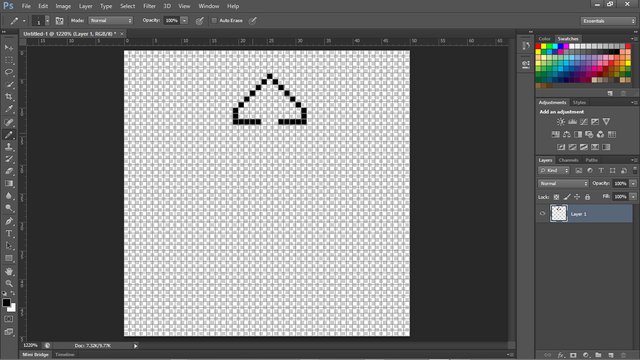Viewport: 640px width, 360px height.
Task: Toggle Lock all for the layer
Action: pyautogui.click(x=587, y=197)
